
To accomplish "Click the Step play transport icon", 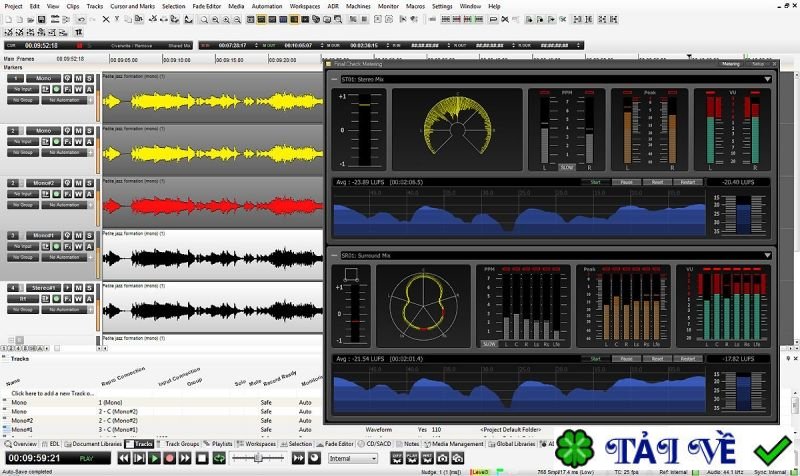I will [139, 458].
